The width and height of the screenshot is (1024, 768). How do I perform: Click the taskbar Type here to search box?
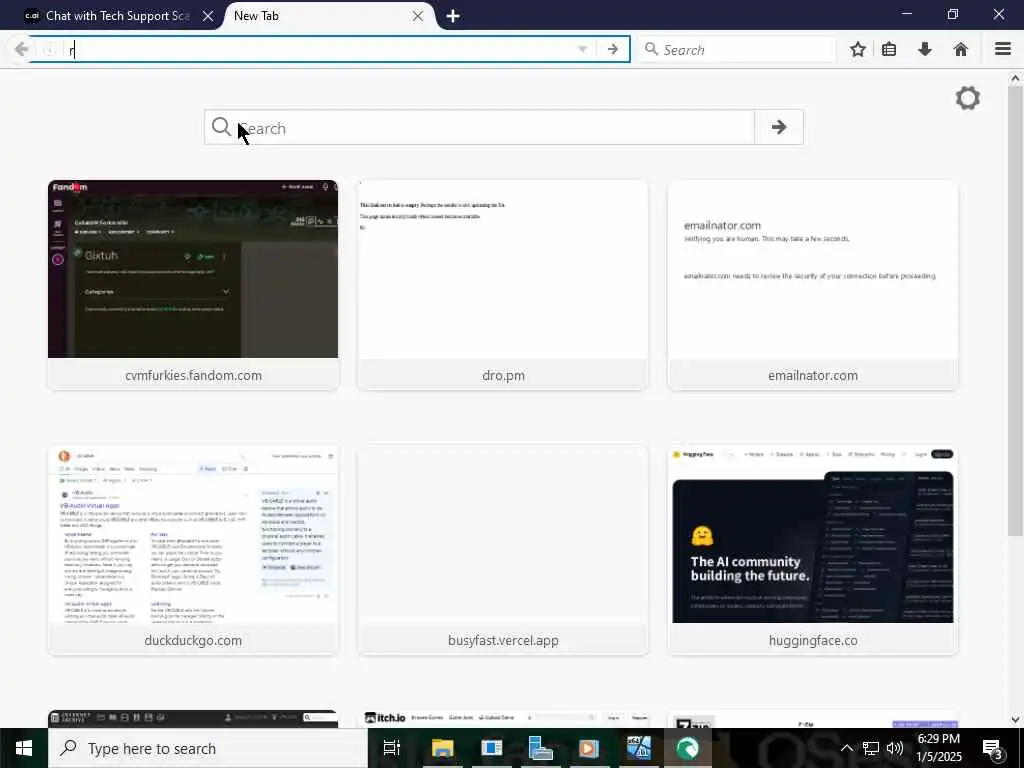click(208, 748)
